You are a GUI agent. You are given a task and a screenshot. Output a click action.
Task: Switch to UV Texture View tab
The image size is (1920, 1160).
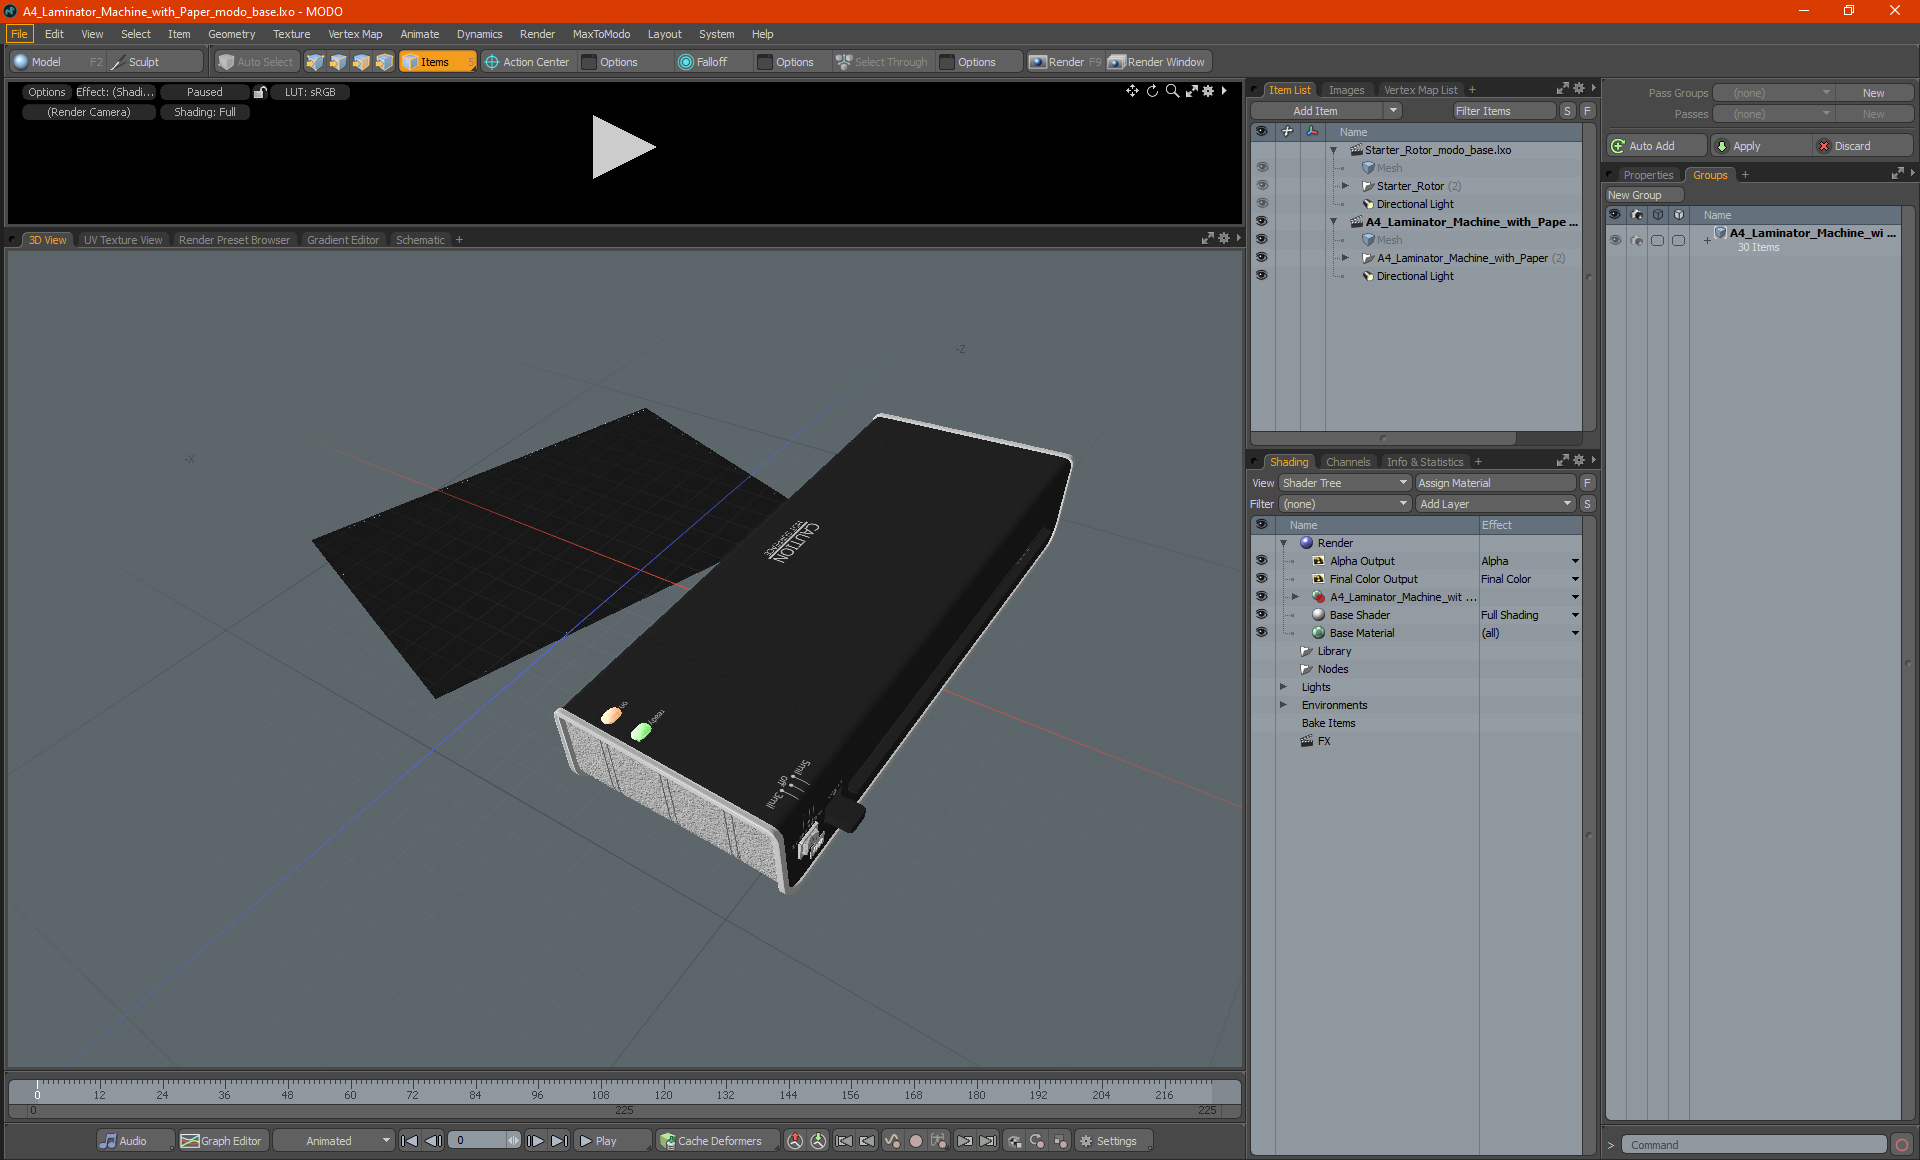pyautogui.click(x=122, y=240)
